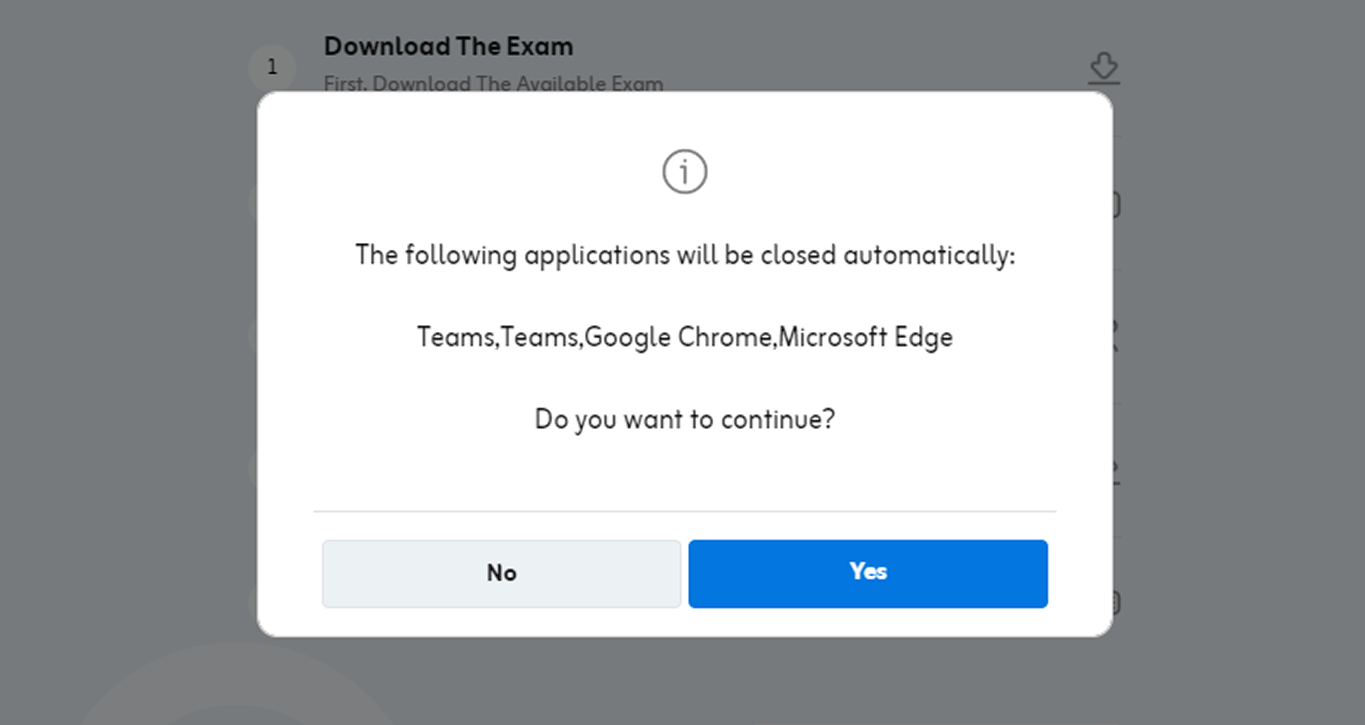Image resolution: width=1365 pixels, height=725 pixels.
Task: Click the Teams, Google Chrome, Microsoft Edge list
Action: [x=685, y=337]
